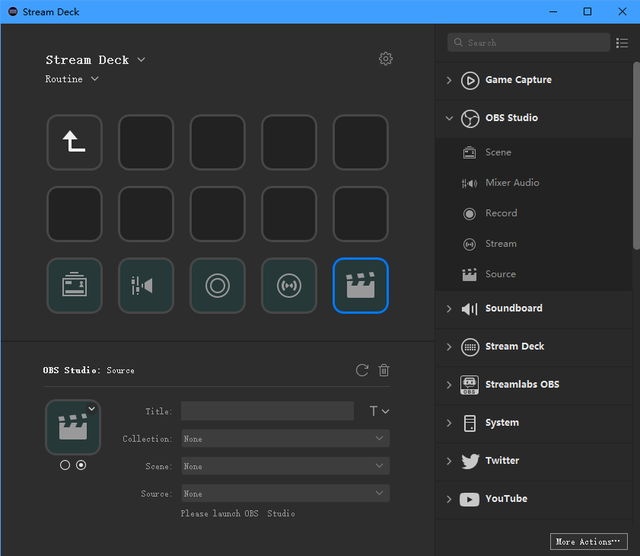
Task: Click the Source key icon preview thumbnail
Action: coord(73,427)
